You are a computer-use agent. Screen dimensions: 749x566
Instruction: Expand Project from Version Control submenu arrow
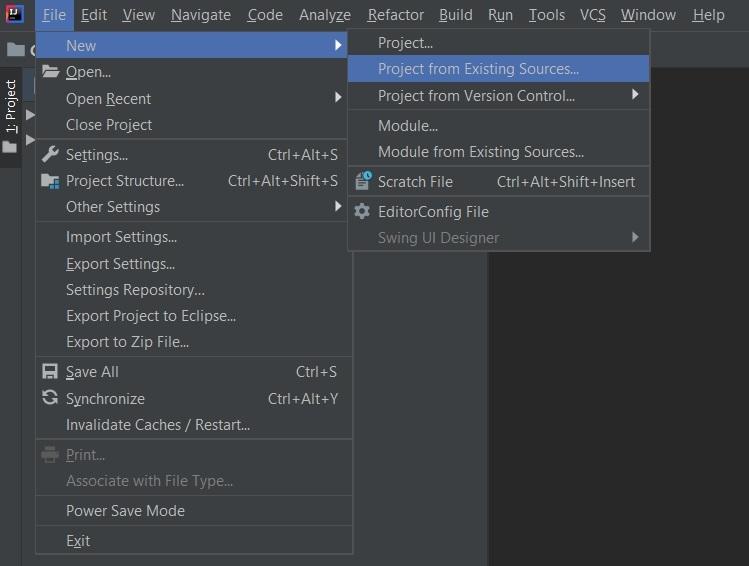(x=635, y=95)
